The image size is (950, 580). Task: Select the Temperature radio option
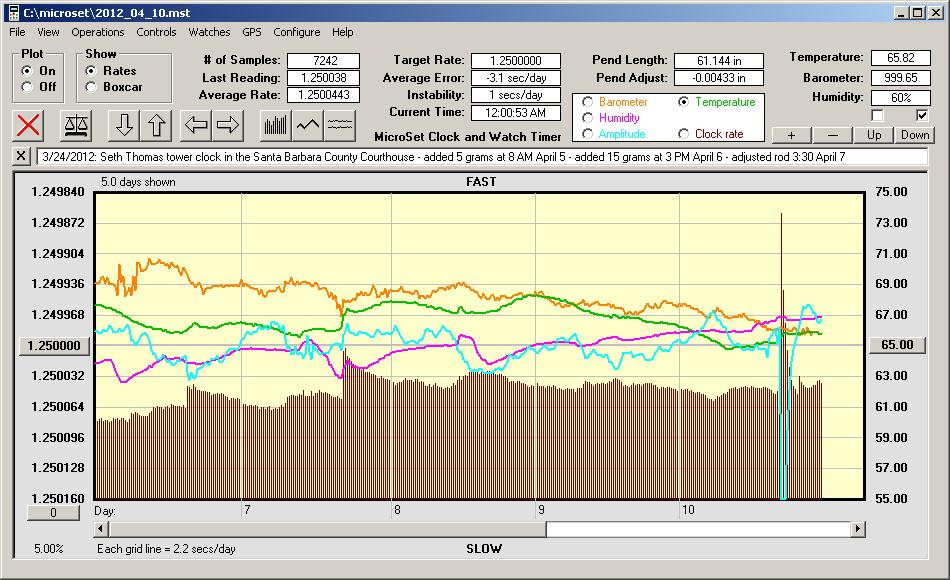tap(683, 102)
